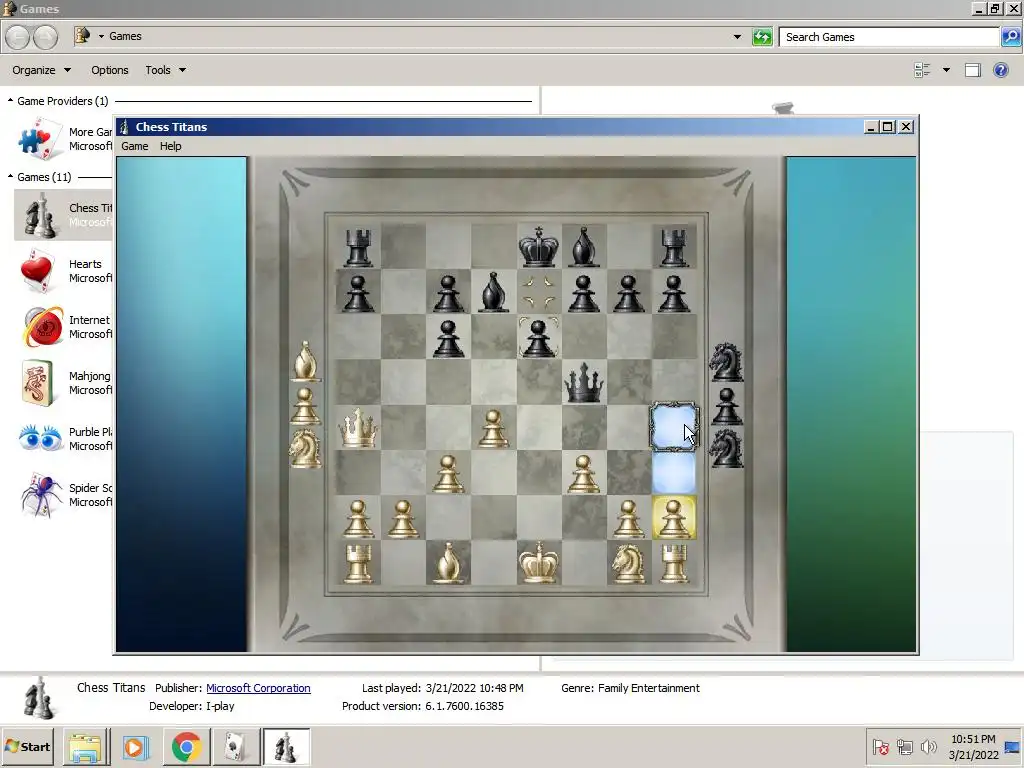This screenshot has width=1024, height=768.
Task: Open the Start menu
Action: point(27,746)
